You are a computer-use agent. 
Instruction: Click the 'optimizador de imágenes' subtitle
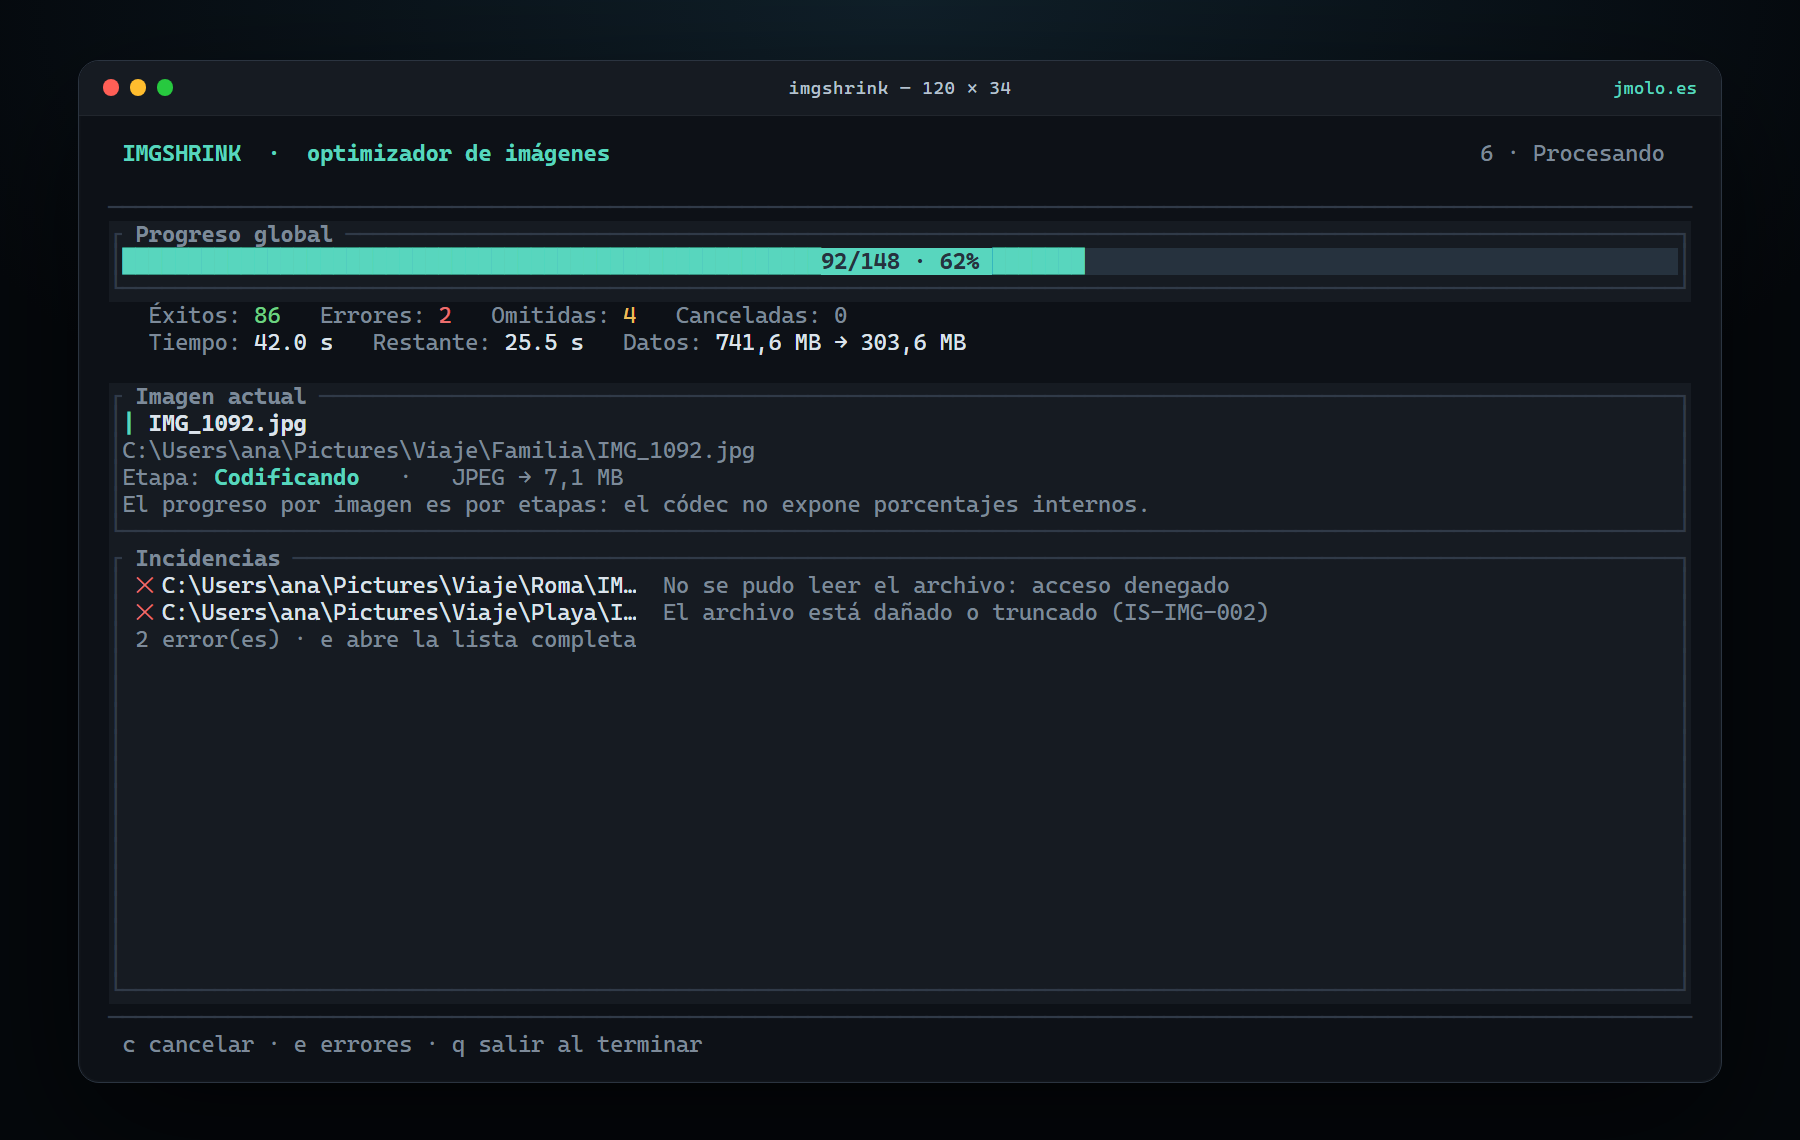coord(458,153)
